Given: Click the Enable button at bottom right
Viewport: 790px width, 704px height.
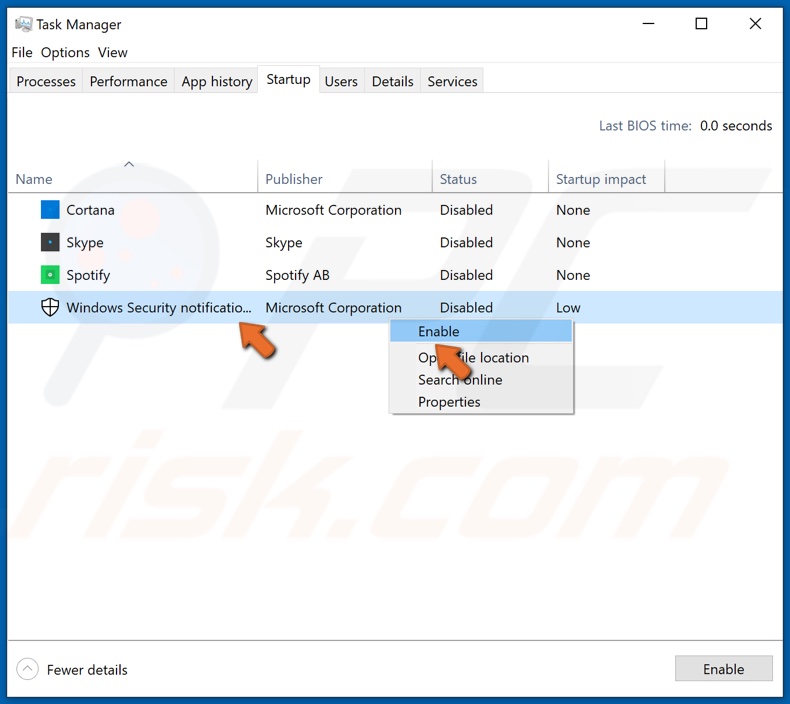Looking at the screenshot, I should [723, 669].
